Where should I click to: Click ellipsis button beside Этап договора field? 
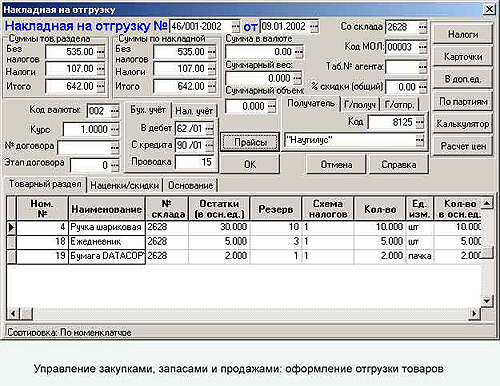click(115, 165)
